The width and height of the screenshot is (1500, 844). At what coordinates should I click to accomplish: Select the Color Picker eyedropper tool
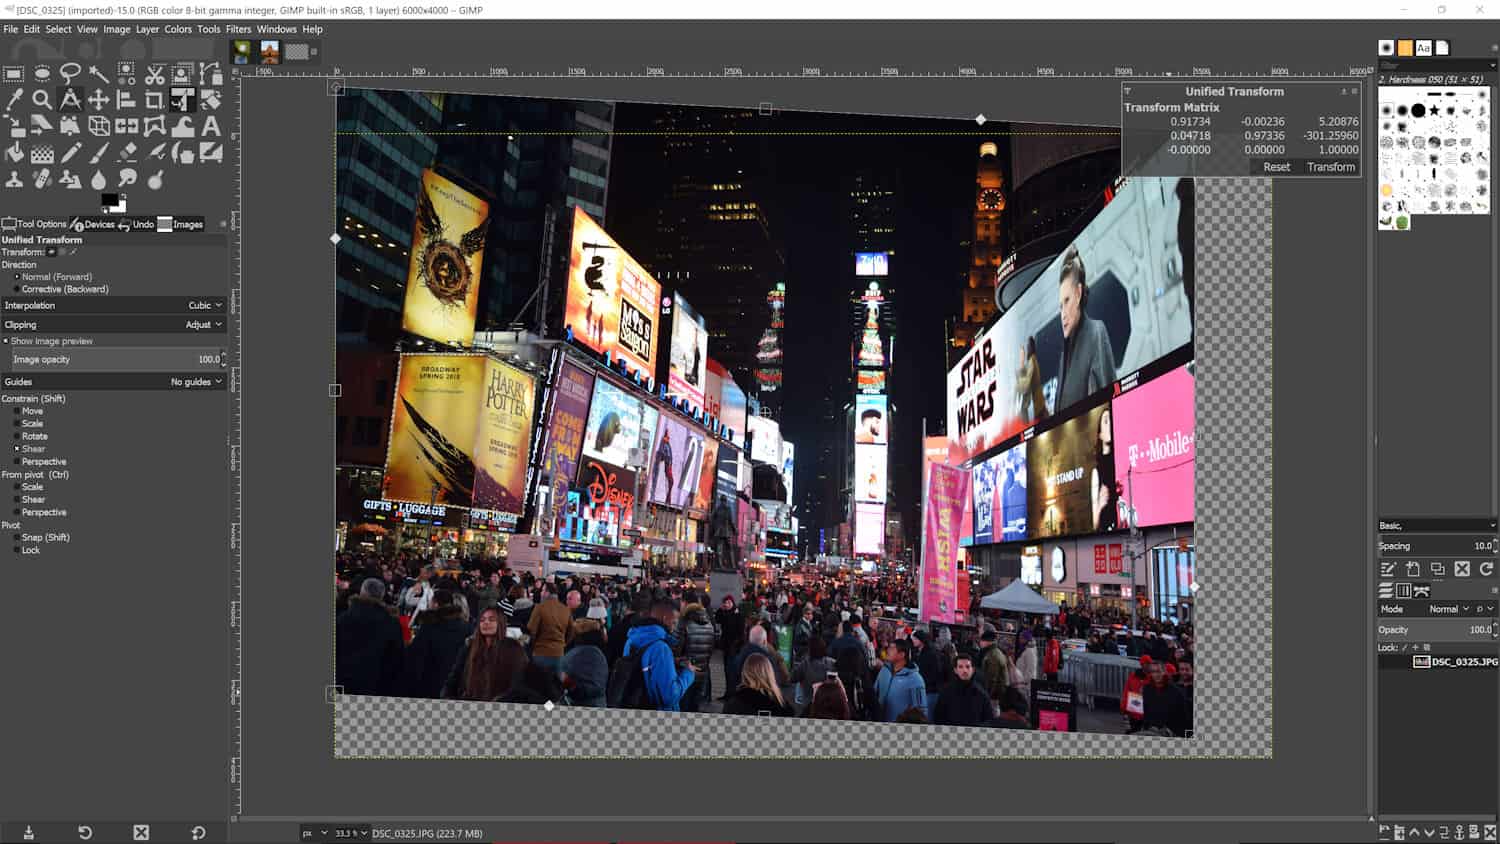tap(14, 99)
